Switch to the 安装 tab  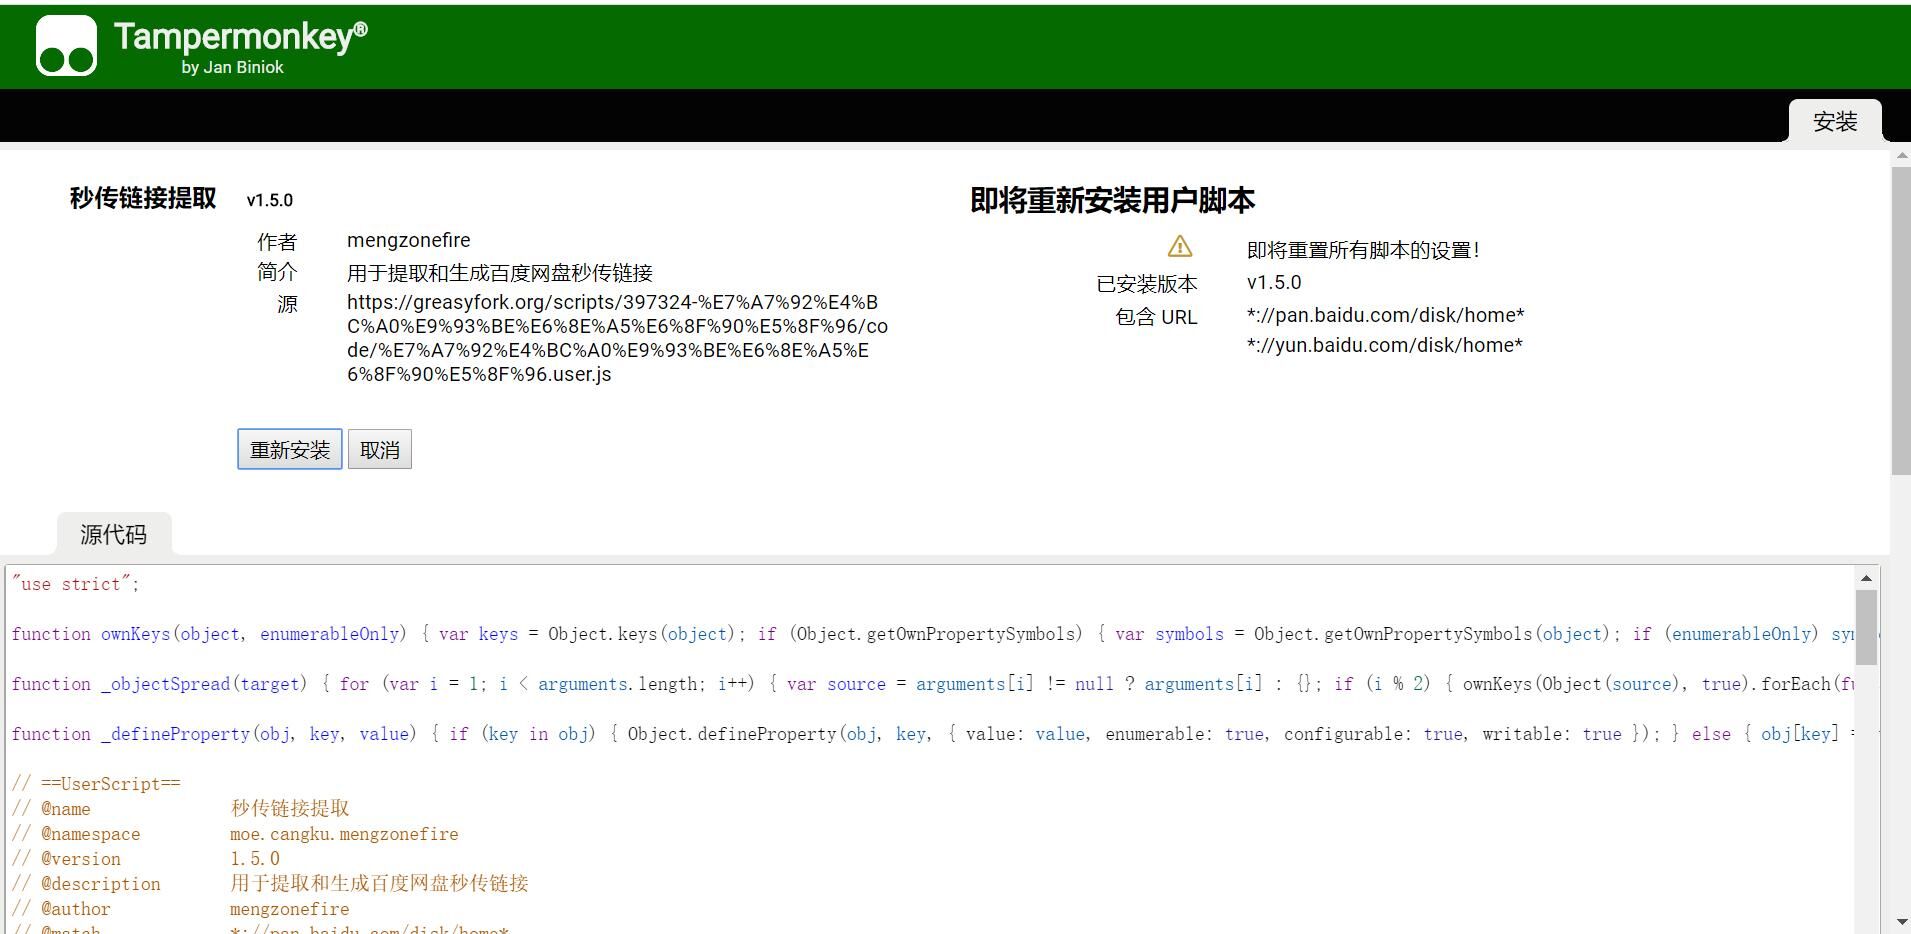coord(1834,122)
